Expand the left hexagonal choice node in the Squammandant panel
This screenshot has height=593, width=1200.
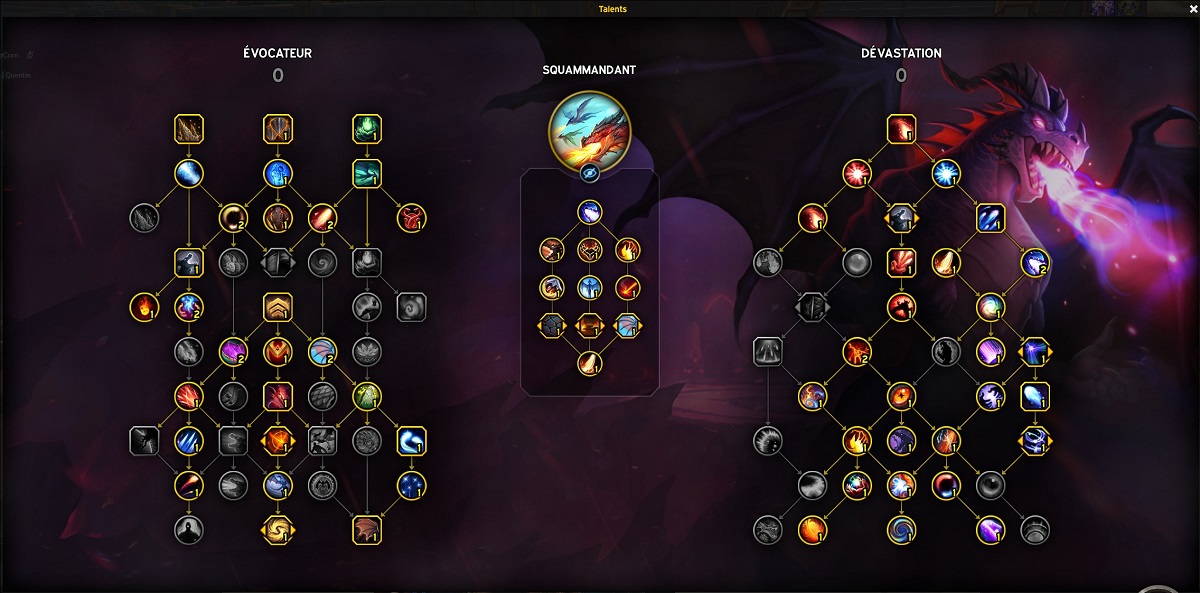pos(552,326)
